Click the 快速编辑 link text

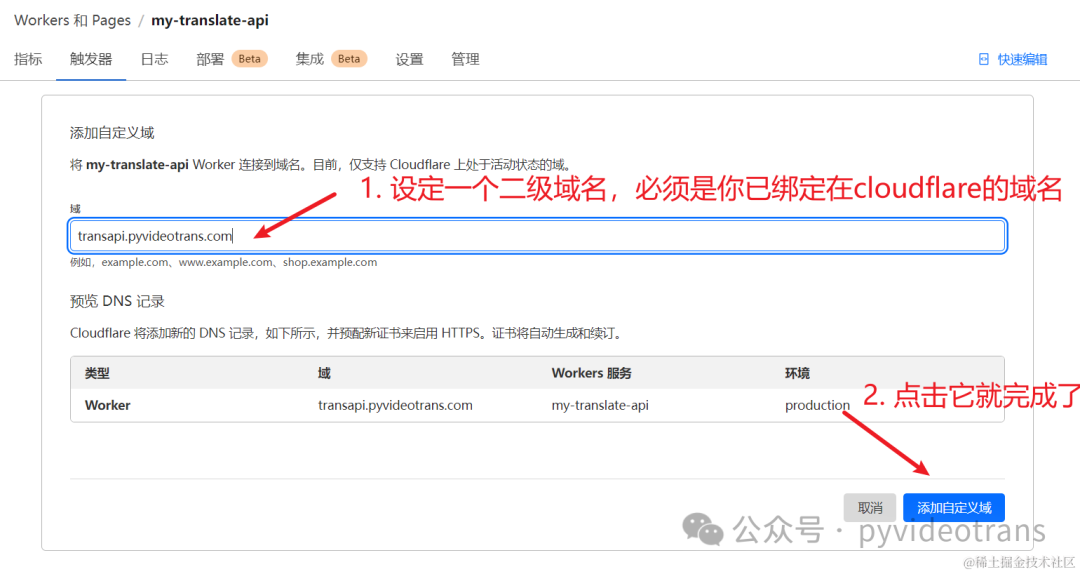(x=1022, y=59)
